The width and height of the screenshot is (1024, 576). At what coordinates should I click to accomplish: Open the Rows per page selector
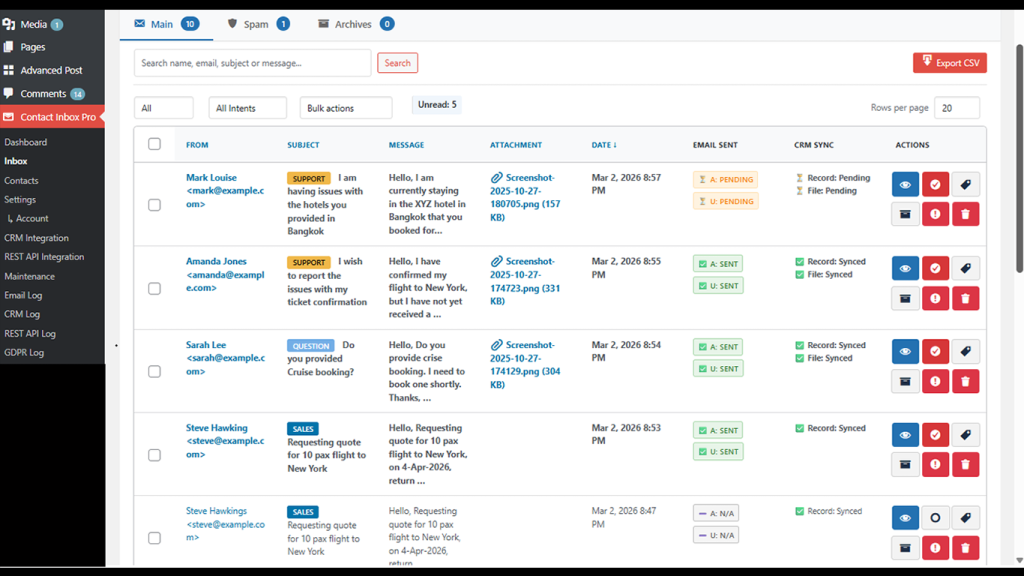[x=958, y=108]
